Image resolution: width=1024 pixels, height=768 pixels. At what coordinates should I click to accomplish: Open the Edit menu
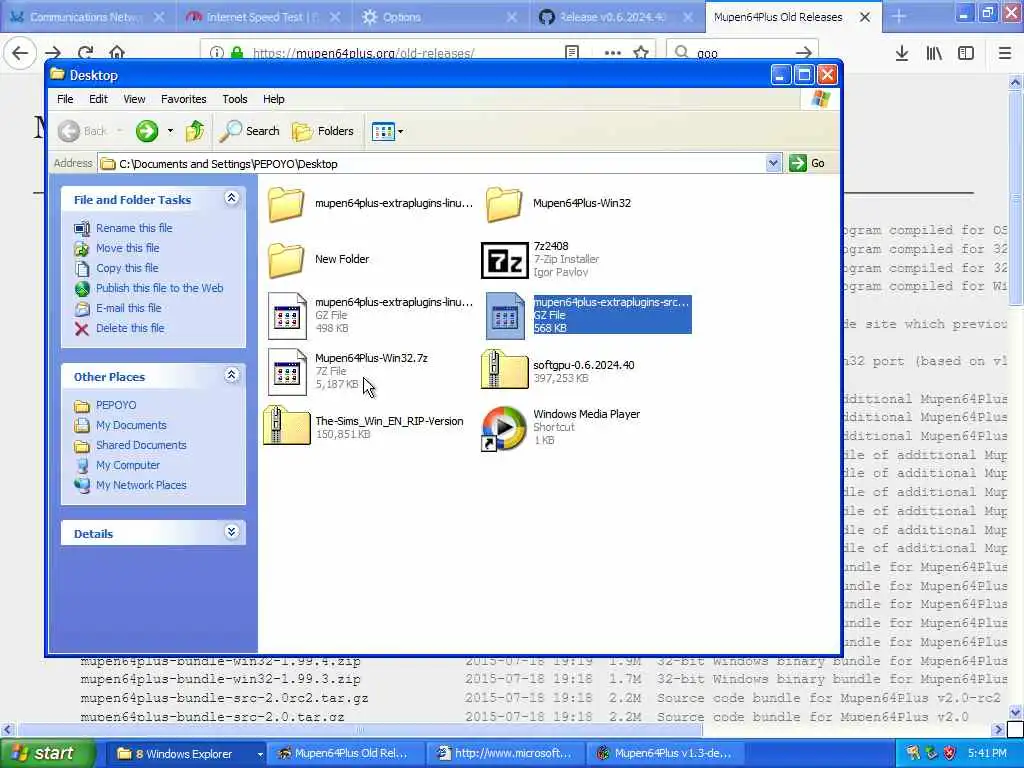pyautogui.click(x=99, y=99)
